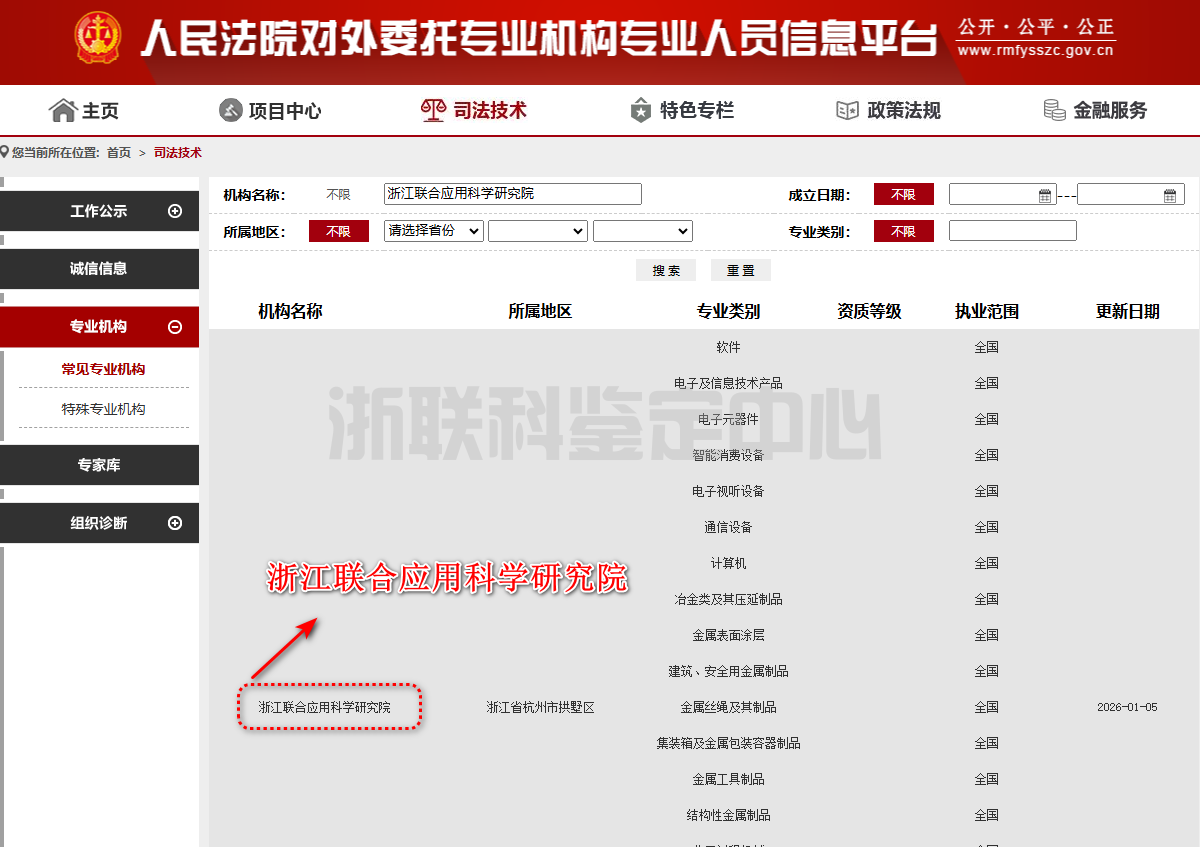Click the scales icon beside 司法技术

(x=433, y=110)
